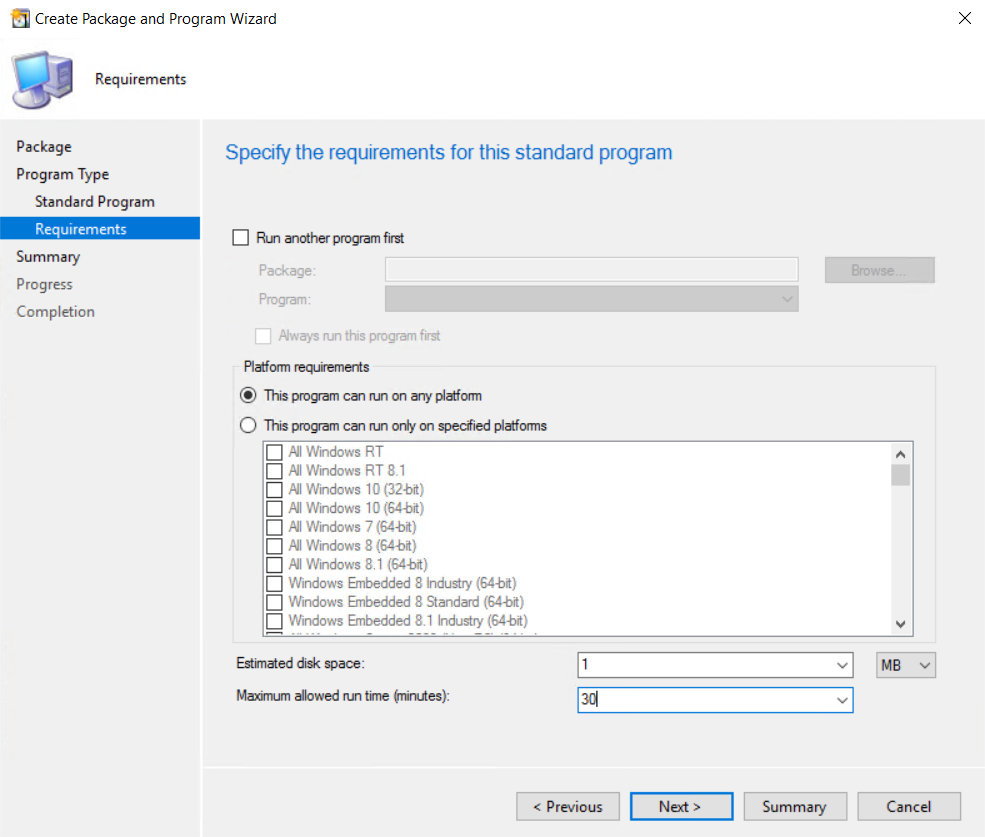Open the Estimated disk space dropdown
This screenshot has height=837, width=985.
click(841, 666)
